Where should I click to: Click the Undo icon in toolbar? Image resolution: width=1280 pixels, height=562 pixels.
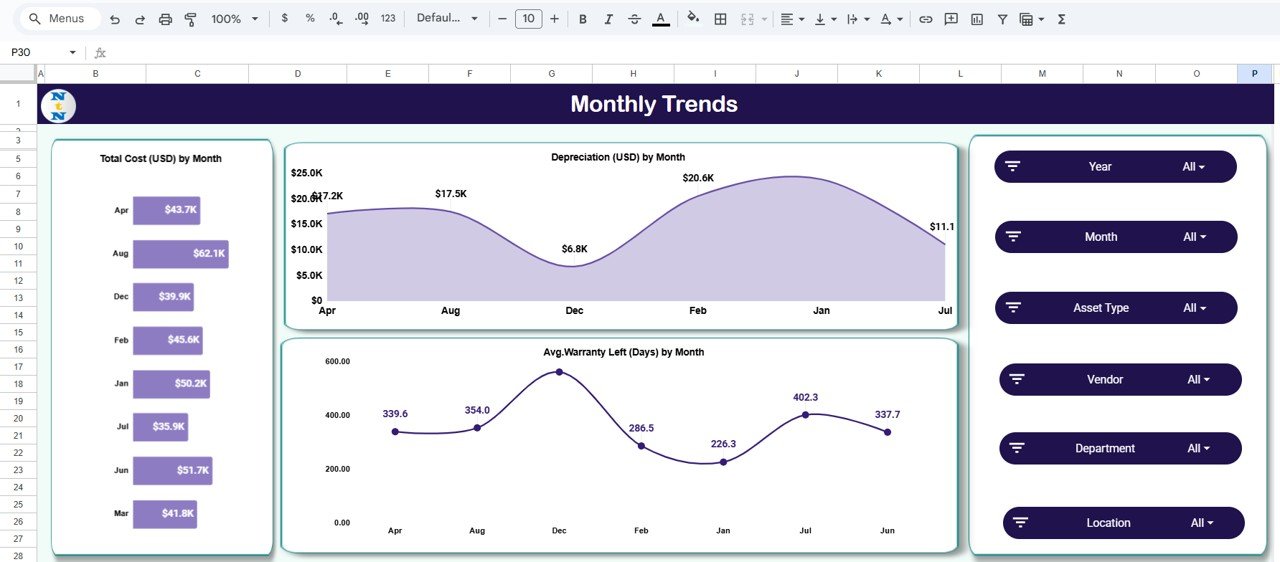115,19
